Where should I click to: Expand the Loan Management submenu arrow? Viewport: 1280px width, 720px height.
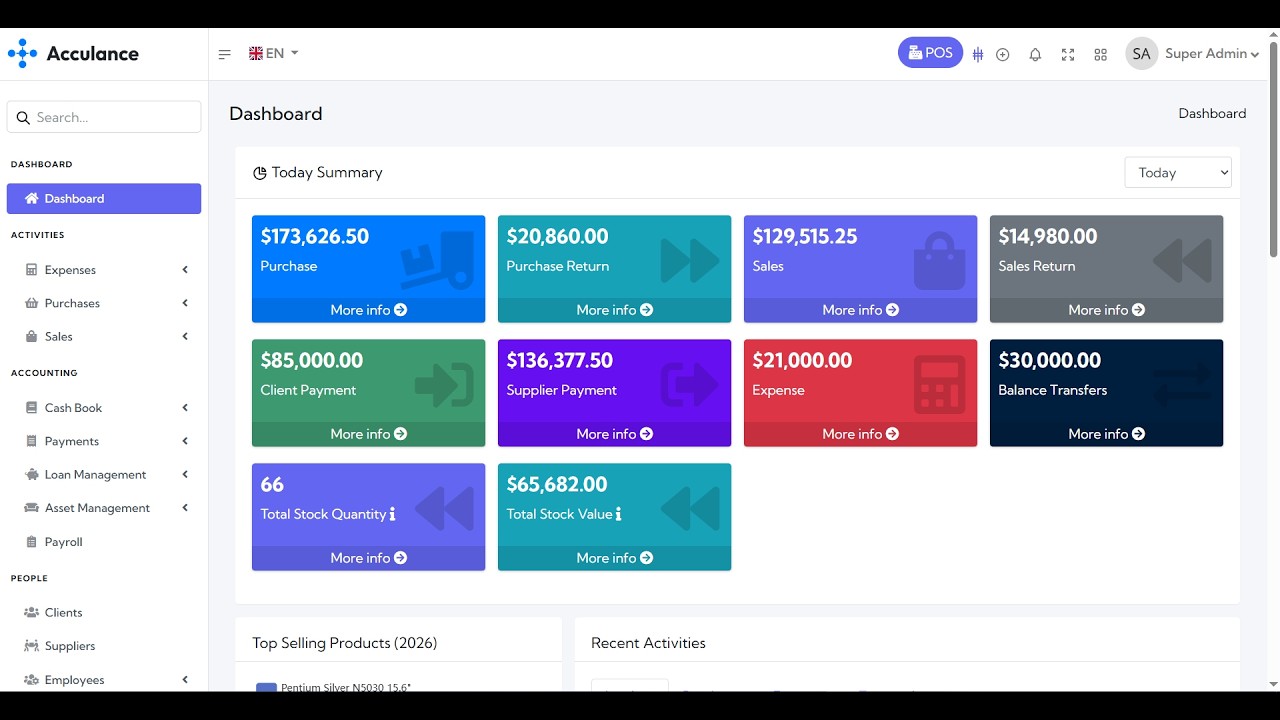click(185, 475)
